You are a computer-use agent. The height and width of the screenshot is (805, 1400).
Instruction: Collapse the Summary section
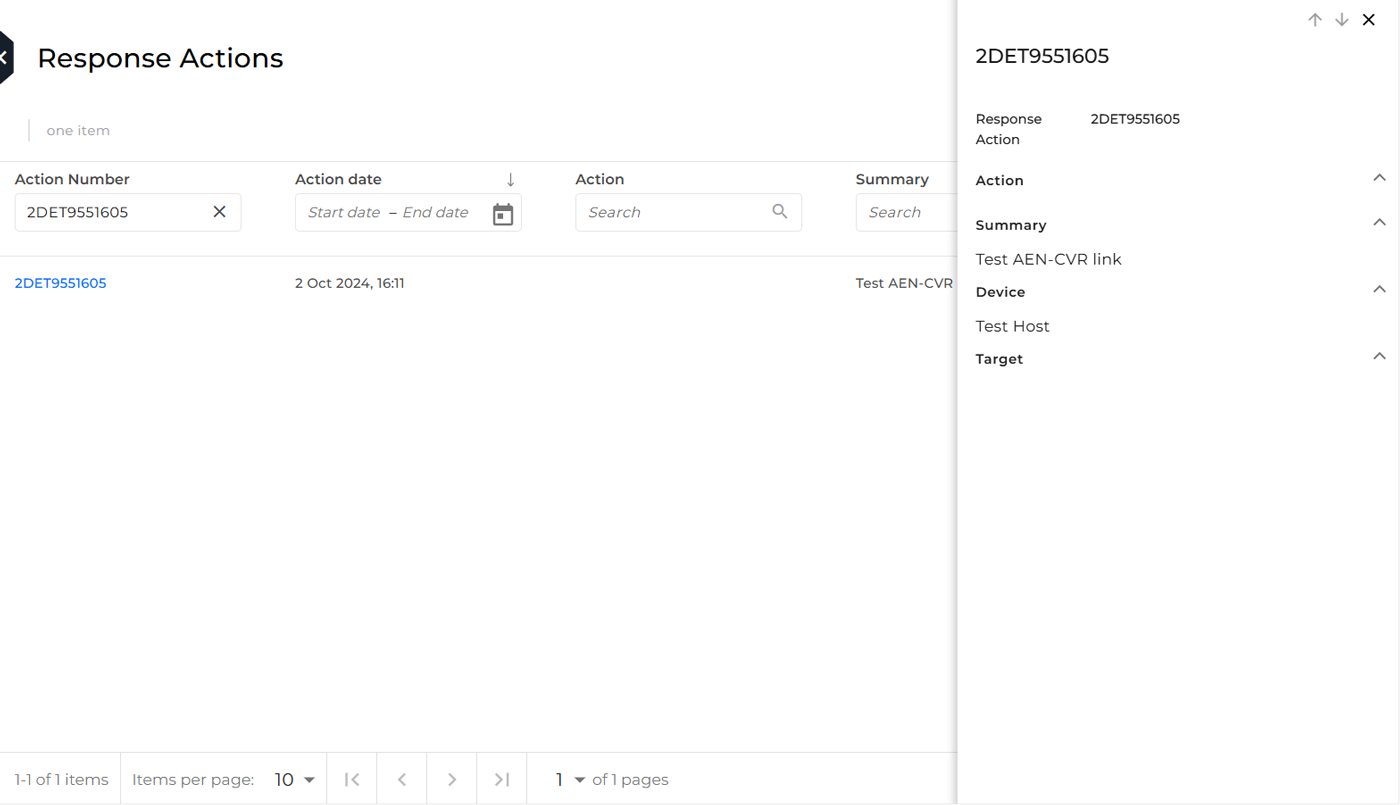1379,222
